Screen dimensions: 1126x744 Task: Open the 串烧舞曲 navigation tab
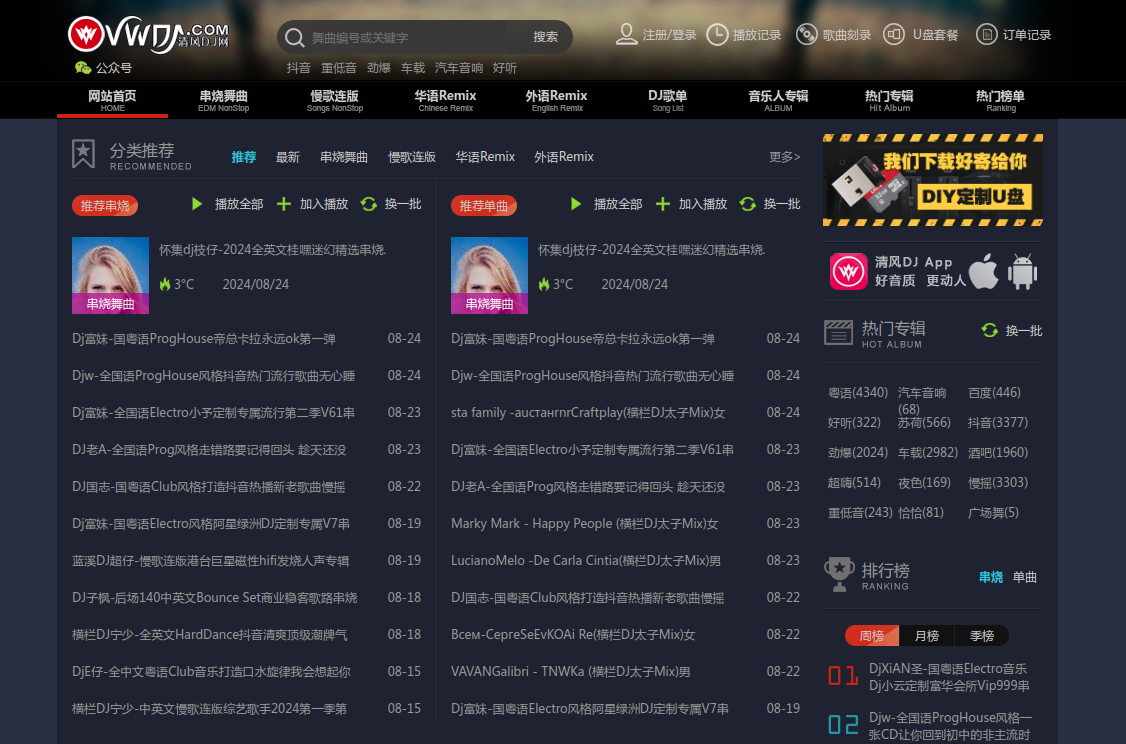click(223, 100)
